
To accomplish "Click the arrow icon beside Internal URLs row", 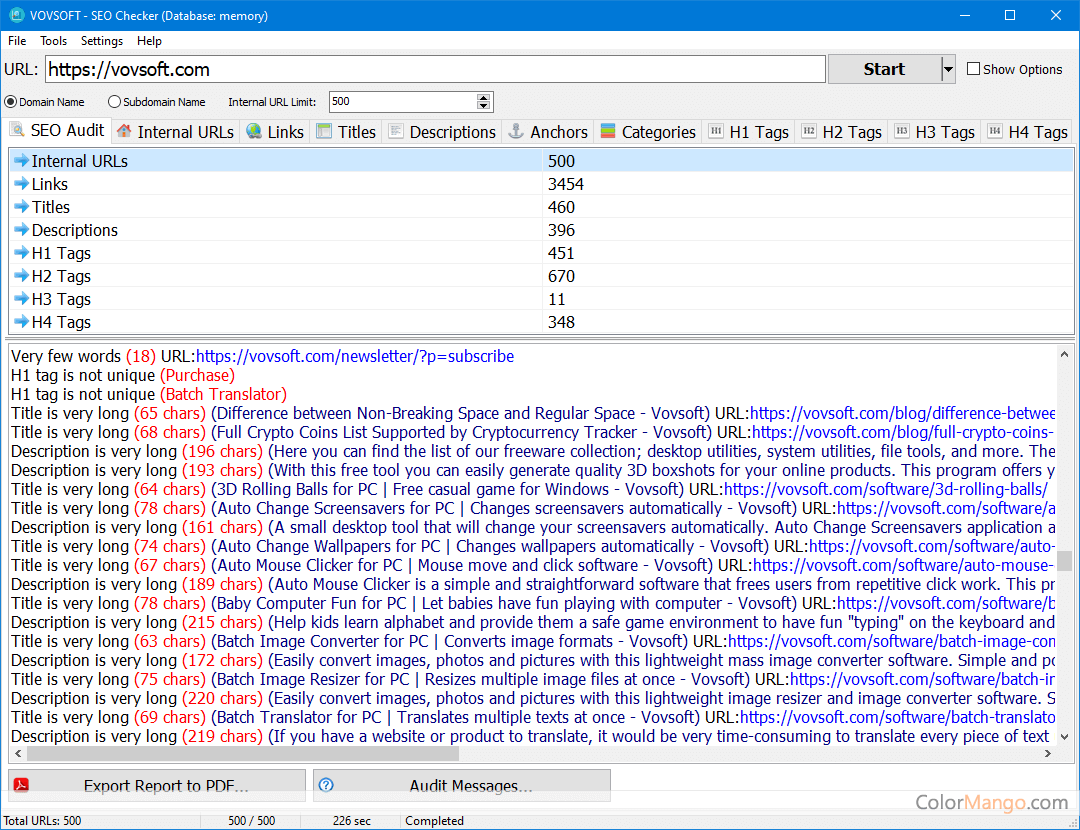I will (x=21, y=160).
